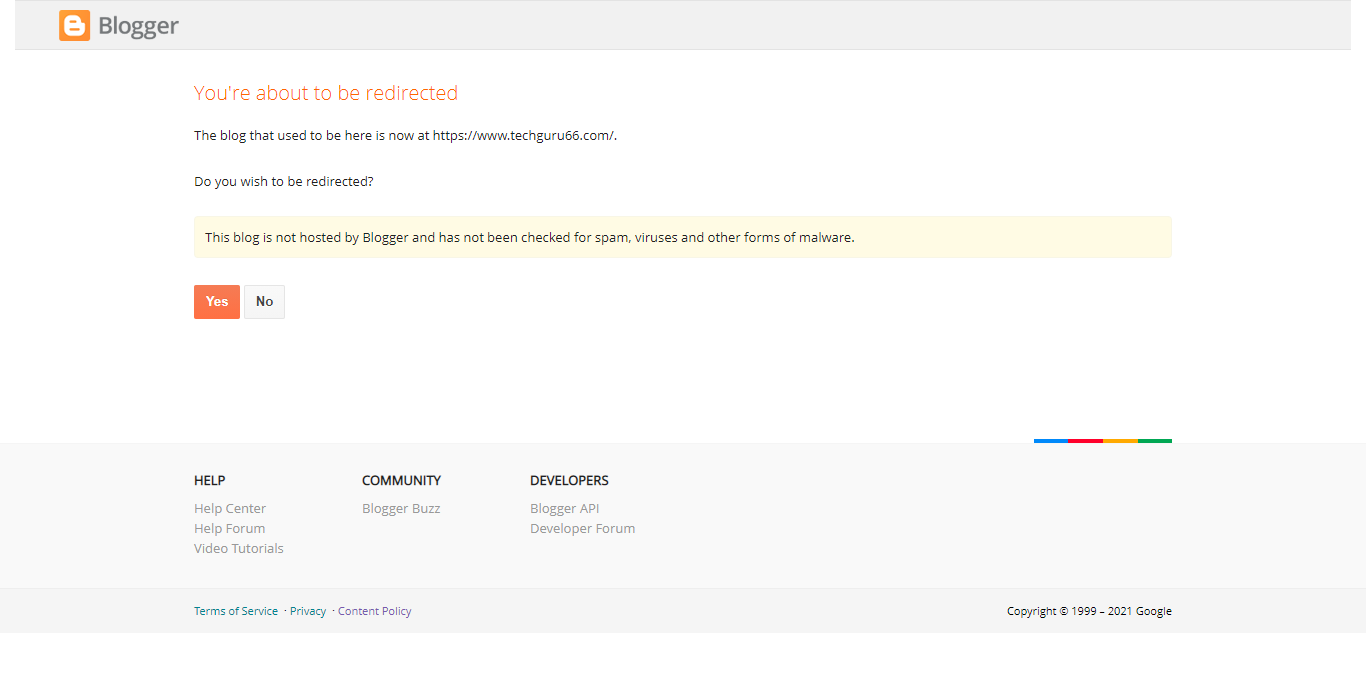Screen dimensions: 1366x695
Task: Click the malware warning notice box
Action: click(x=683, y=237)
